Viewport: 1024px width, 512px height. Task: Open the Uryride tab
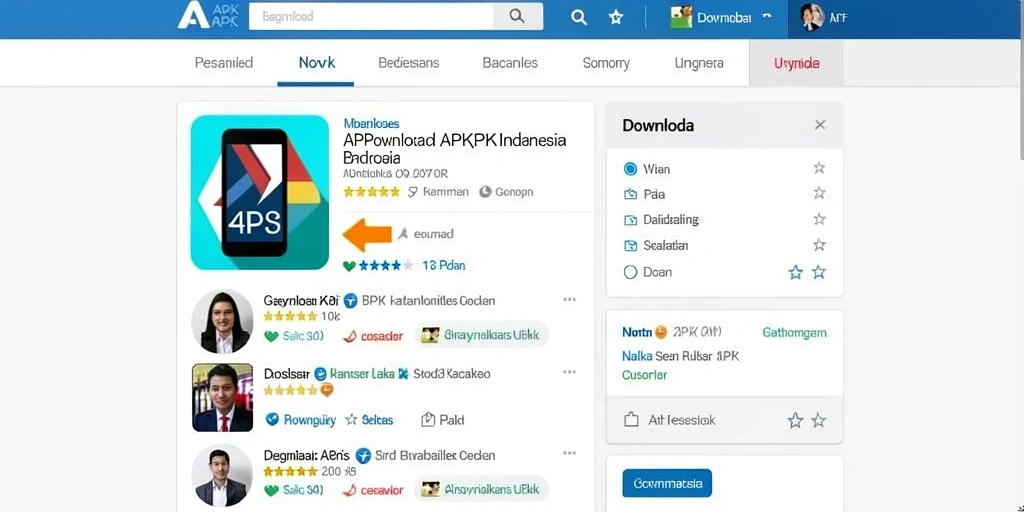tap(796, 63)
